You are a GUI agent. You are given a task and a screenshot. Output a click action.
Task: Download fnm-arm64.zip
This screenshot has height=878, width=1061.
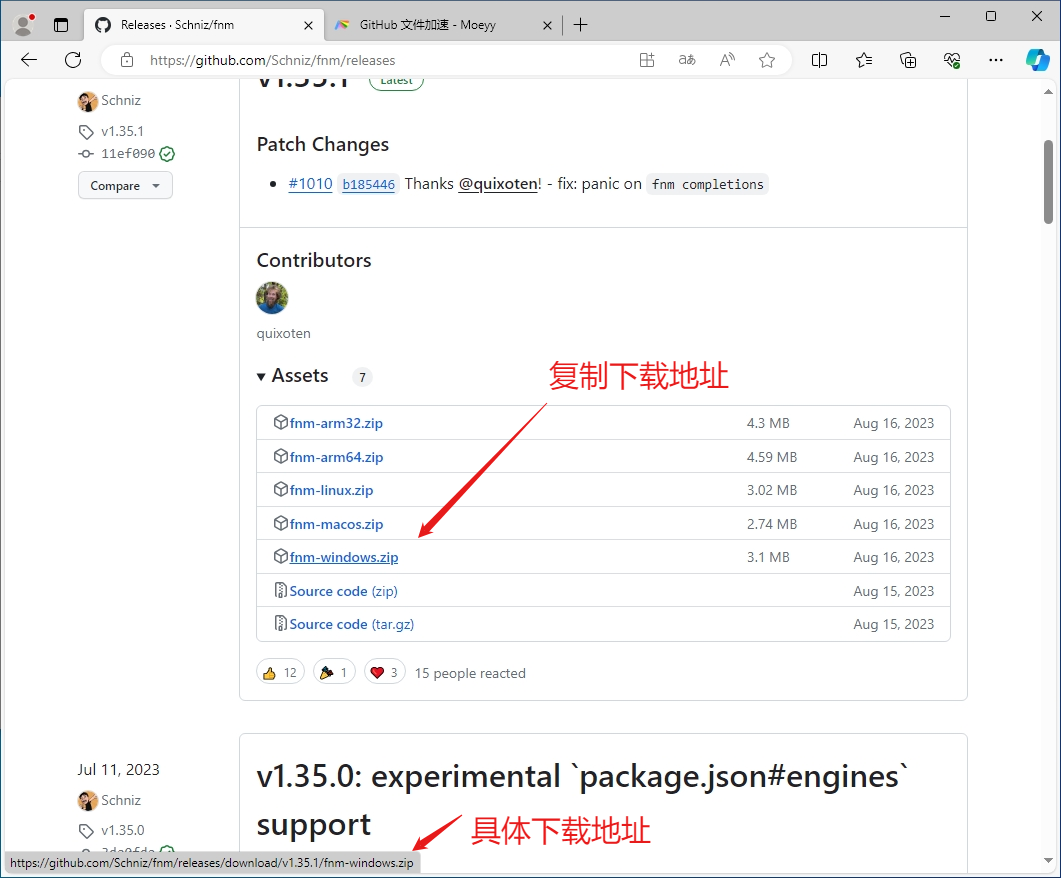[336, 457]
